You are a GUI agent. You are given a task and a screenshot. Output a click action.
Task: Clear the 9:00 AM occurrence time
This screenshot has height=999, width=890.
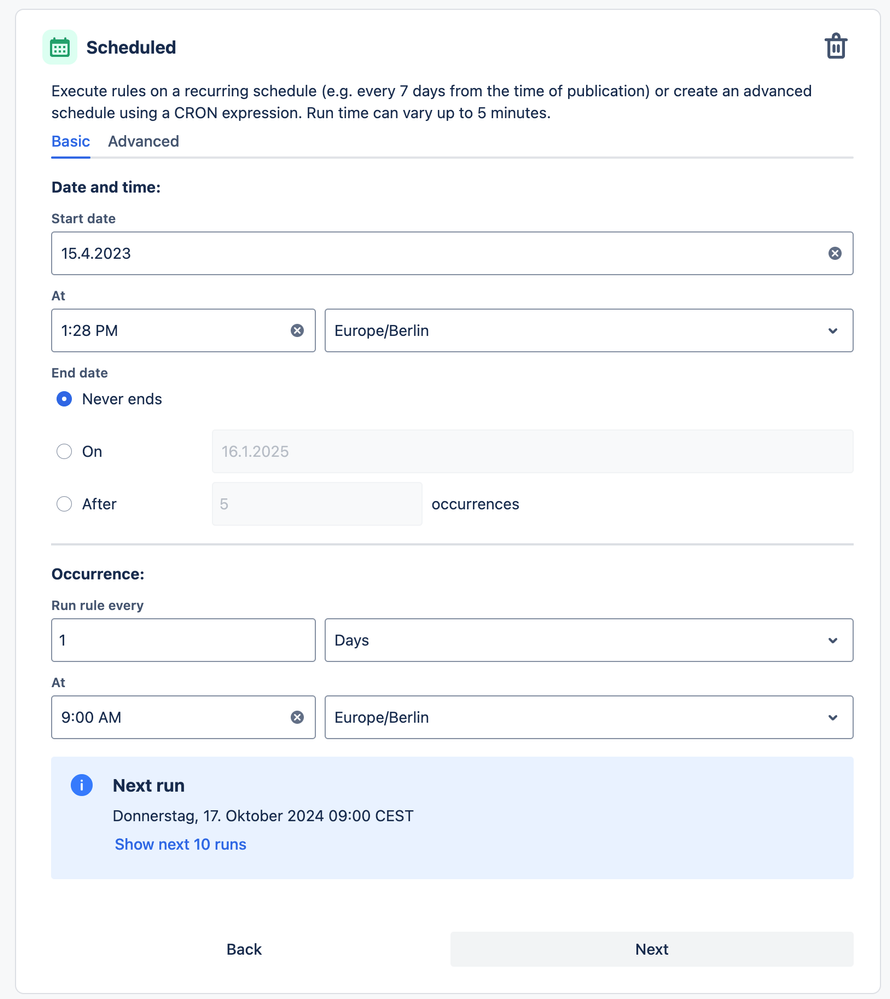tap(297, 718)
